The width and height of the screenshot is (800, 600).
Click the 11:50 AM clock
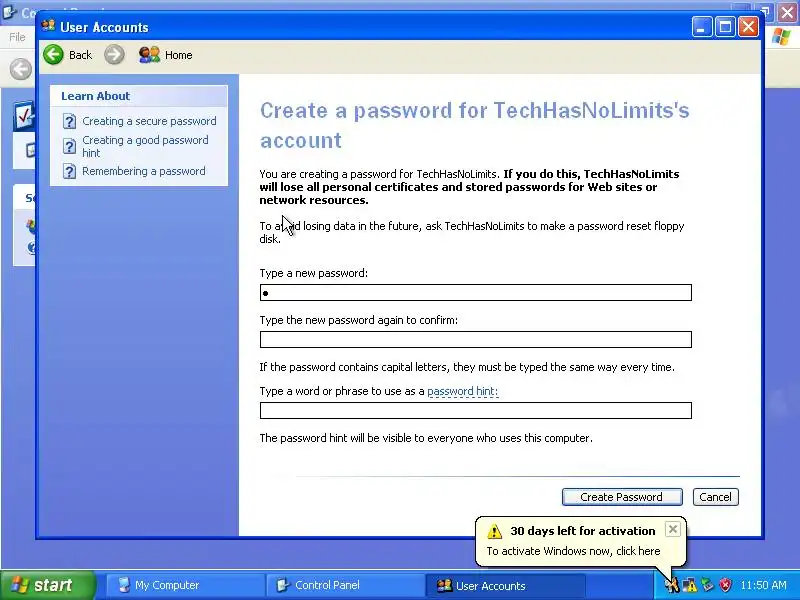(763, 585)
